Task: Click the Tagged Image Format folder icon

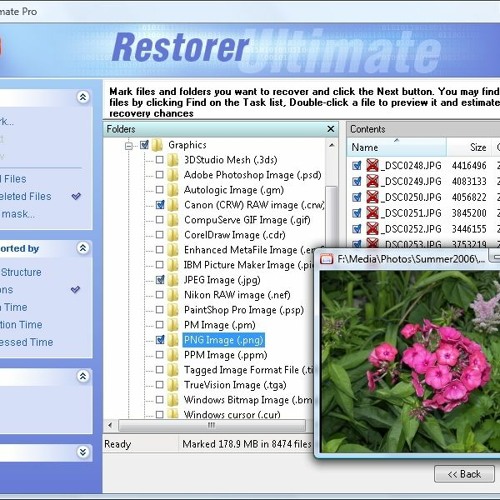Action: (x=173, y=370)
